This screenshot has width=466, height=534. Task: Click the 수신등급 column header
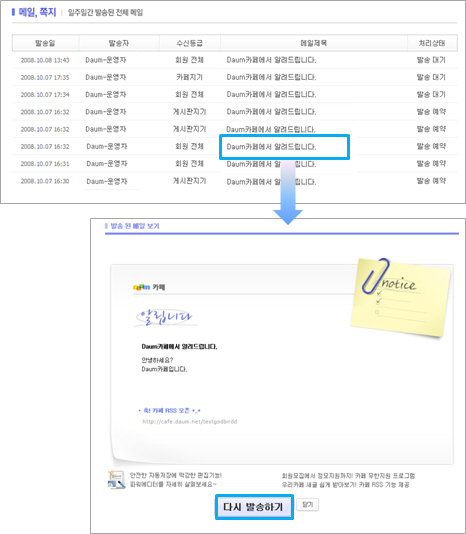click(x=190, y=43)
